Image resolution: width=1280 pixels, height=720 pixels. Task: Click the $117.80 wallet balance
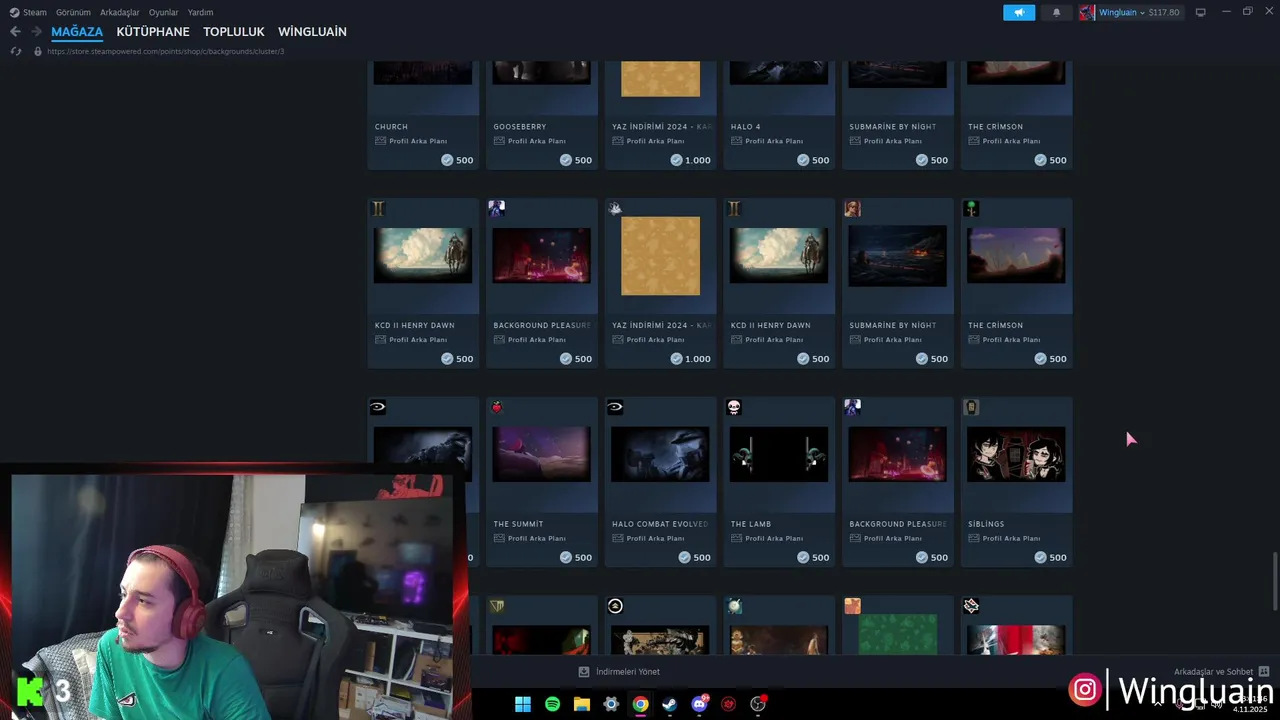click(x=1164, y=12)
